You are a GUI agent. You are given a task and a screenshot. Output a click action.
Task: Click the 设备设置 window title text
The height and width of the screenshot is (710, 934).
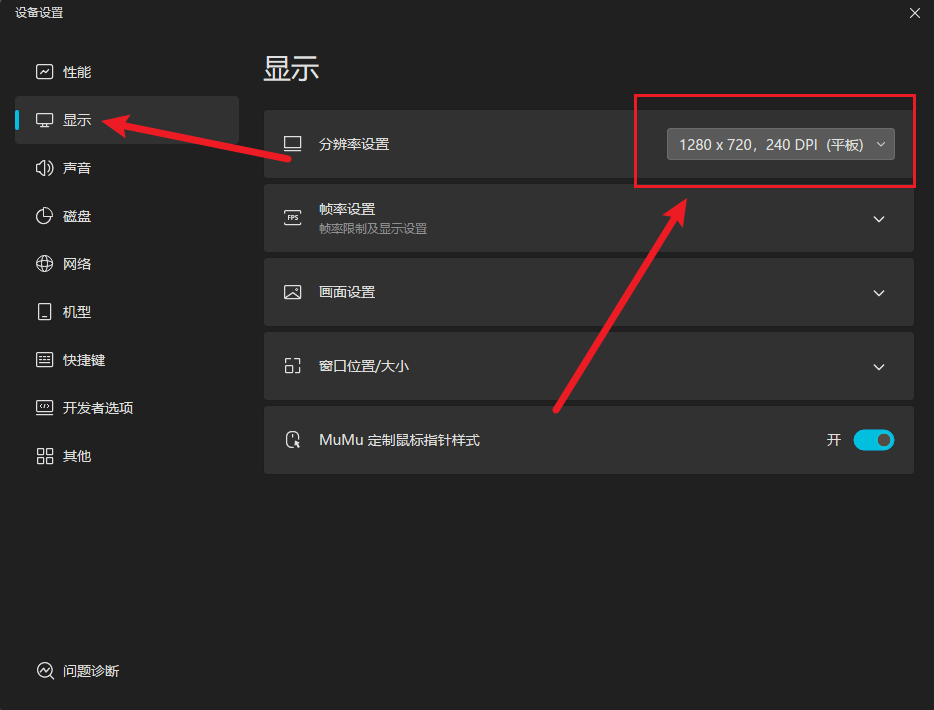39,13
